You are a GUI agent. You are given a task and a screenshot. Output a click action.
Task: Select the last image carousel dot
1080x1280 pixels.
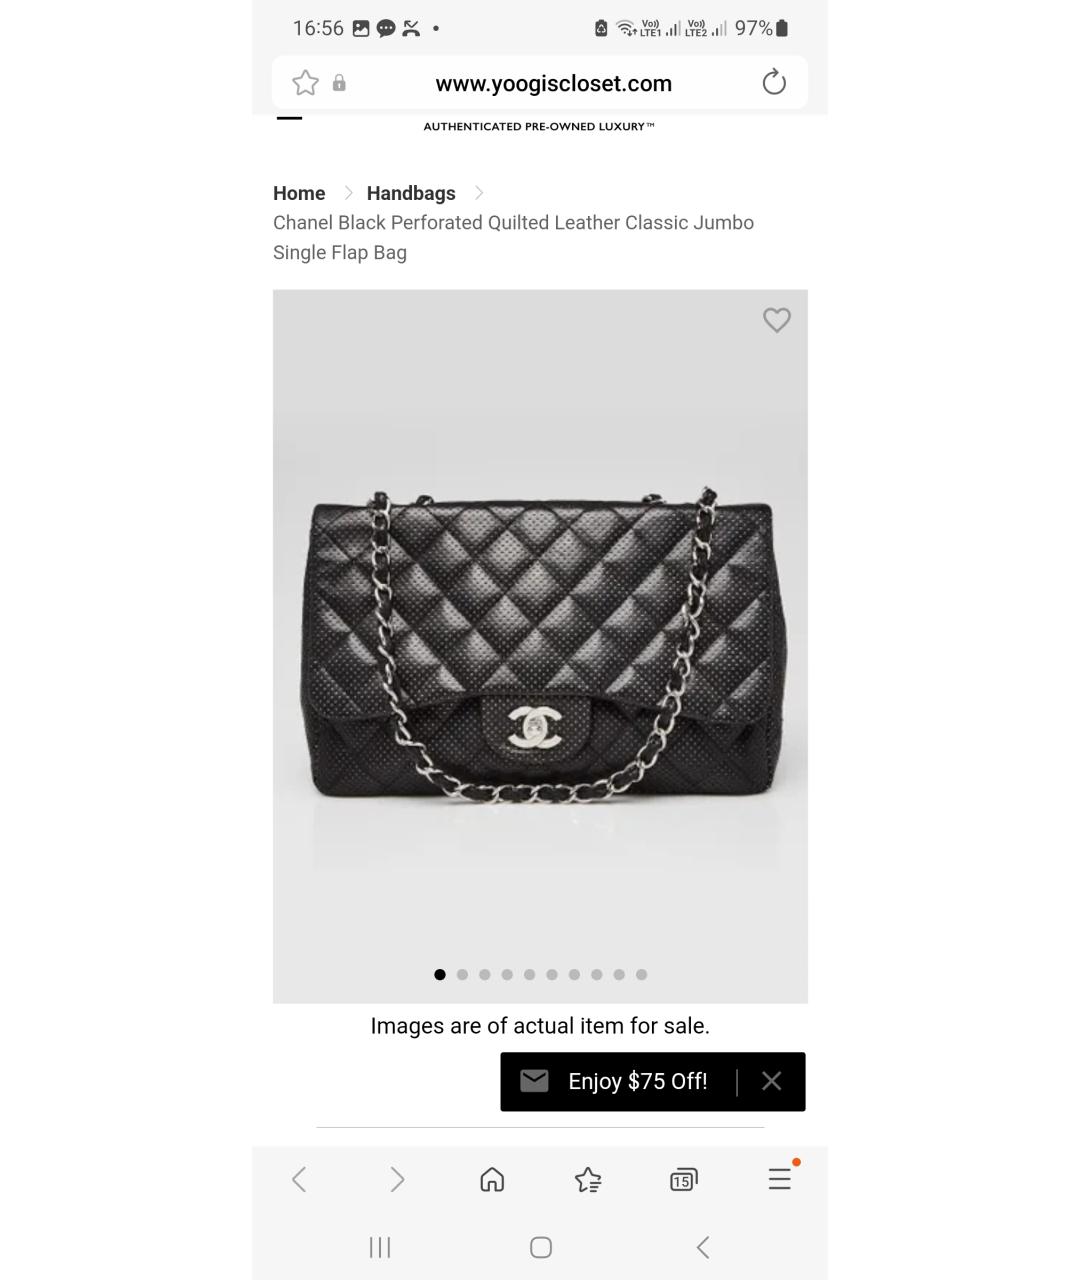point(641,974)
